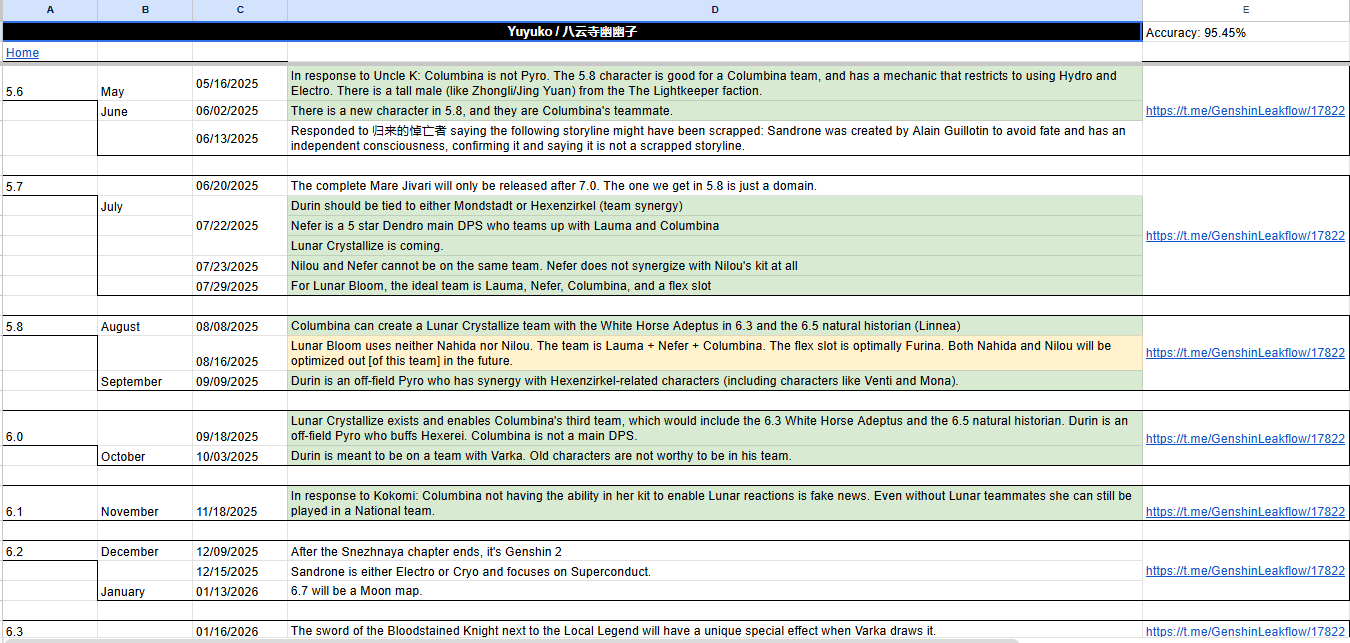Click the 'October' month cell
Viewport: 1350px width, 643px height.
click(145, 456)
